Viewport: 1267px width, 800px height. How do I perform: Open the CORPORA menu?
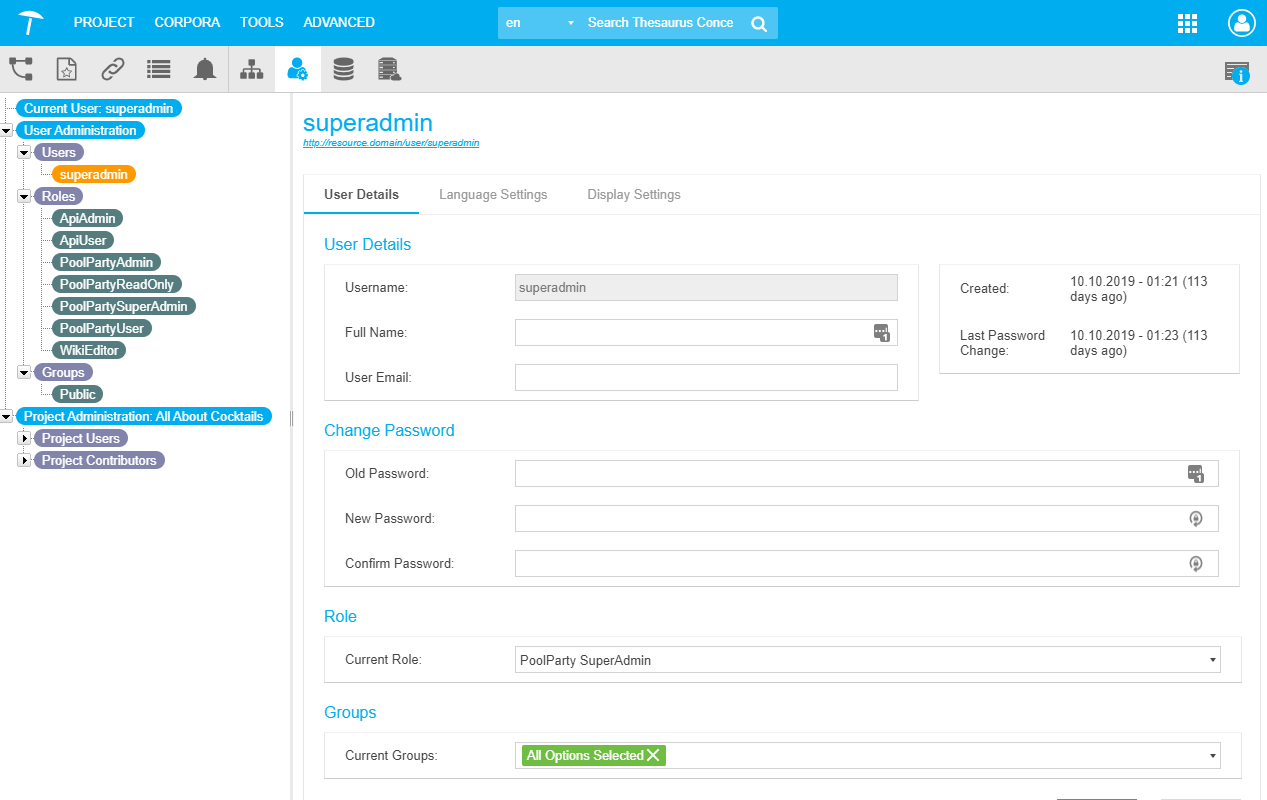pyautogui.click(x=188, y=22)
